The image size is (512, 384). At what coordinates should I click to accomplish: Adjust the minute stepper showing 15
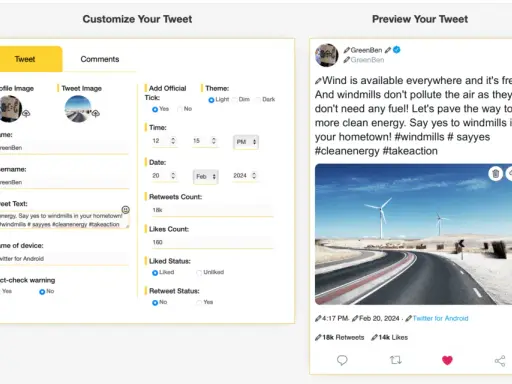[214, 141]
